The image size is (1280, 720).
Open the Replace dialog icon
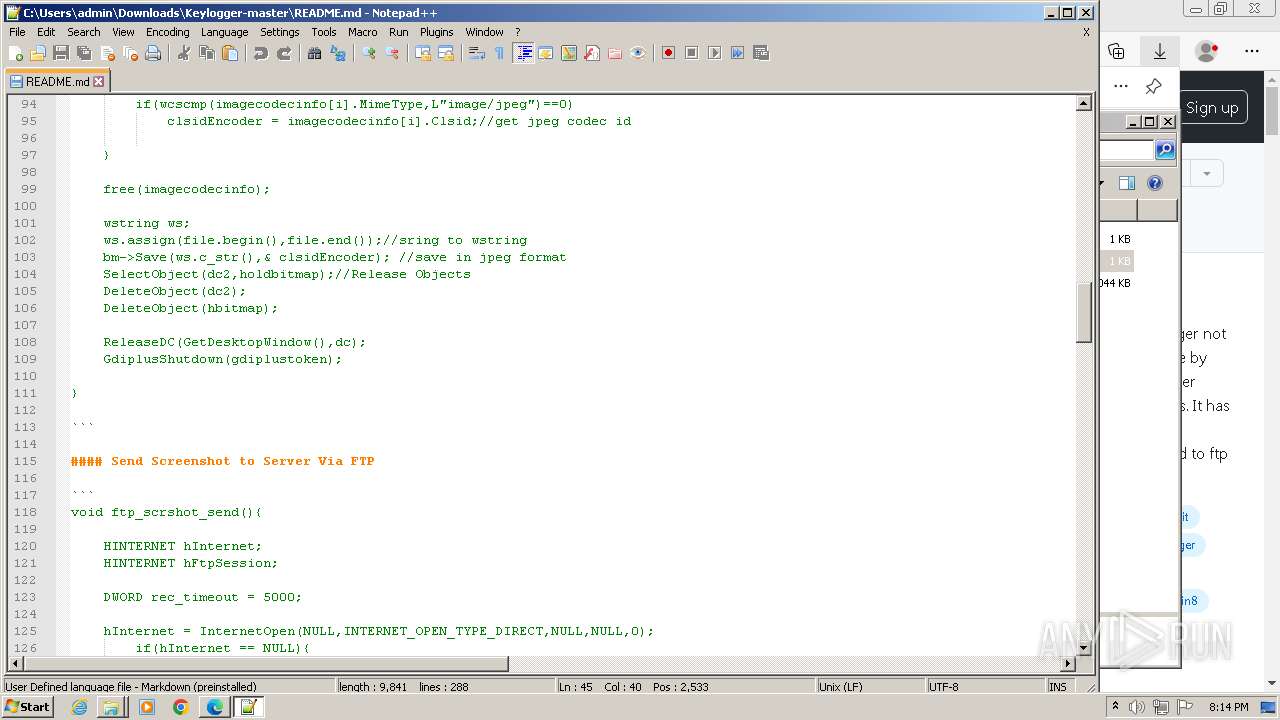coord(338,53)
